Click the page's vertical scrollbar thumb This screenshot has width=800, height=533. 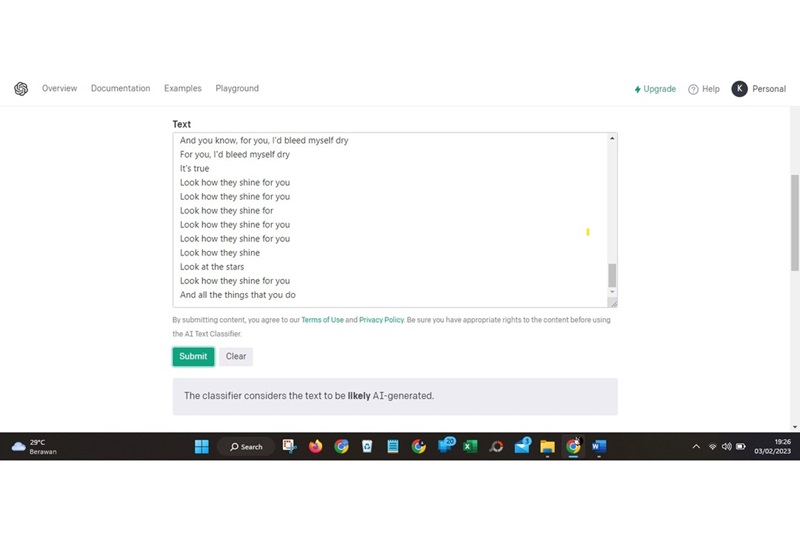pyautogui.click(x=795, y=223)
